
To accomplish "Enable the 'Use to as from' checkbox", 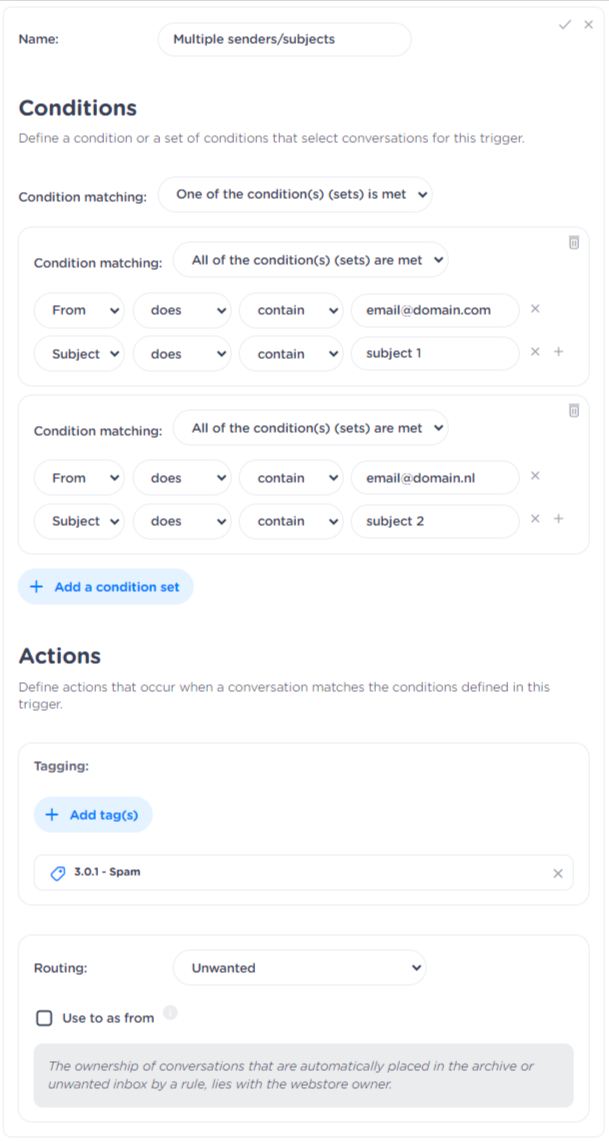I will (44, 1018).
